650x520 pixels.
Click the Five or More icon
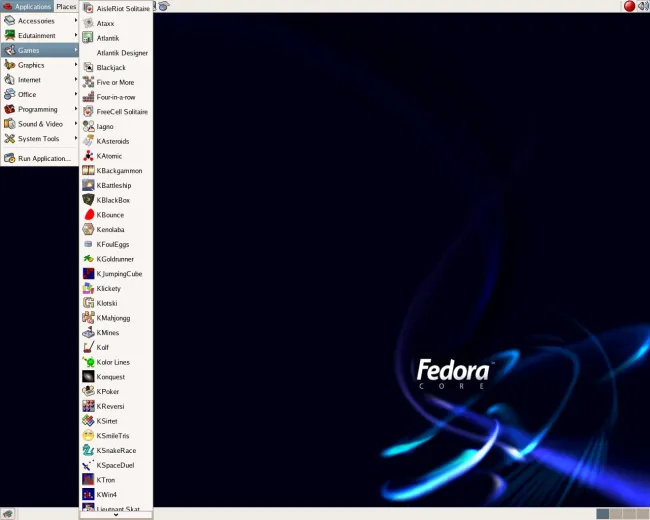pos(88,82)
